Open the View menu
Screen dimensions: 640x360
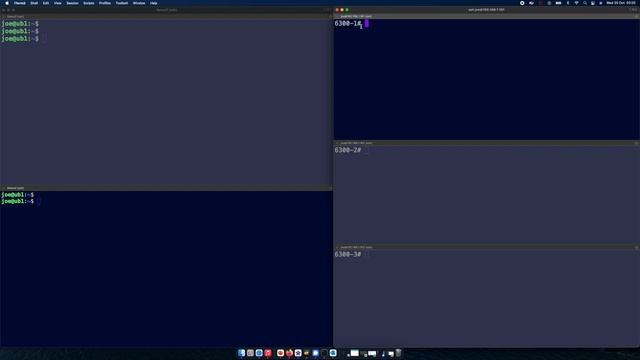click(x=58, y=3)
